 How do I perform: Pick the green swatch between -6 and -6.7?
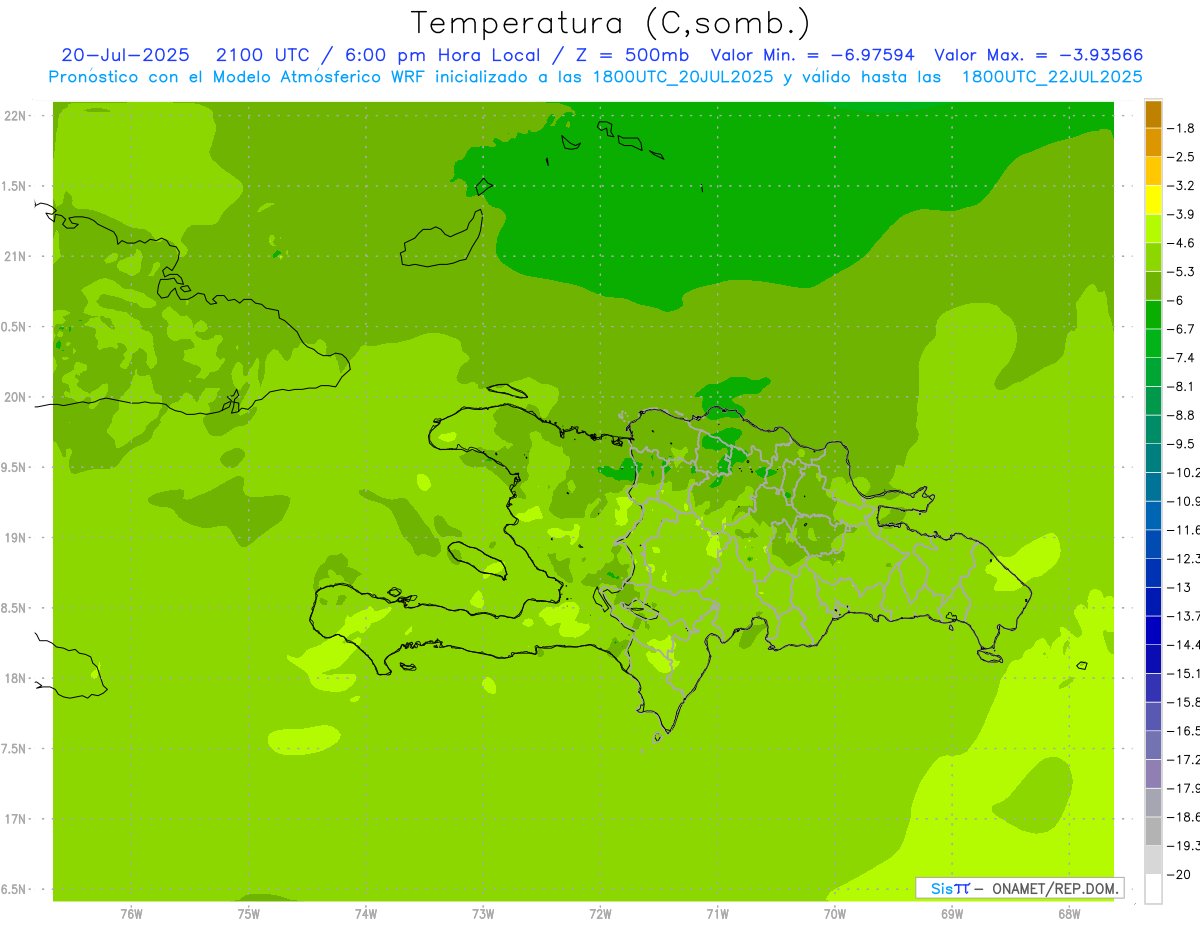[x=1153, y=315]
